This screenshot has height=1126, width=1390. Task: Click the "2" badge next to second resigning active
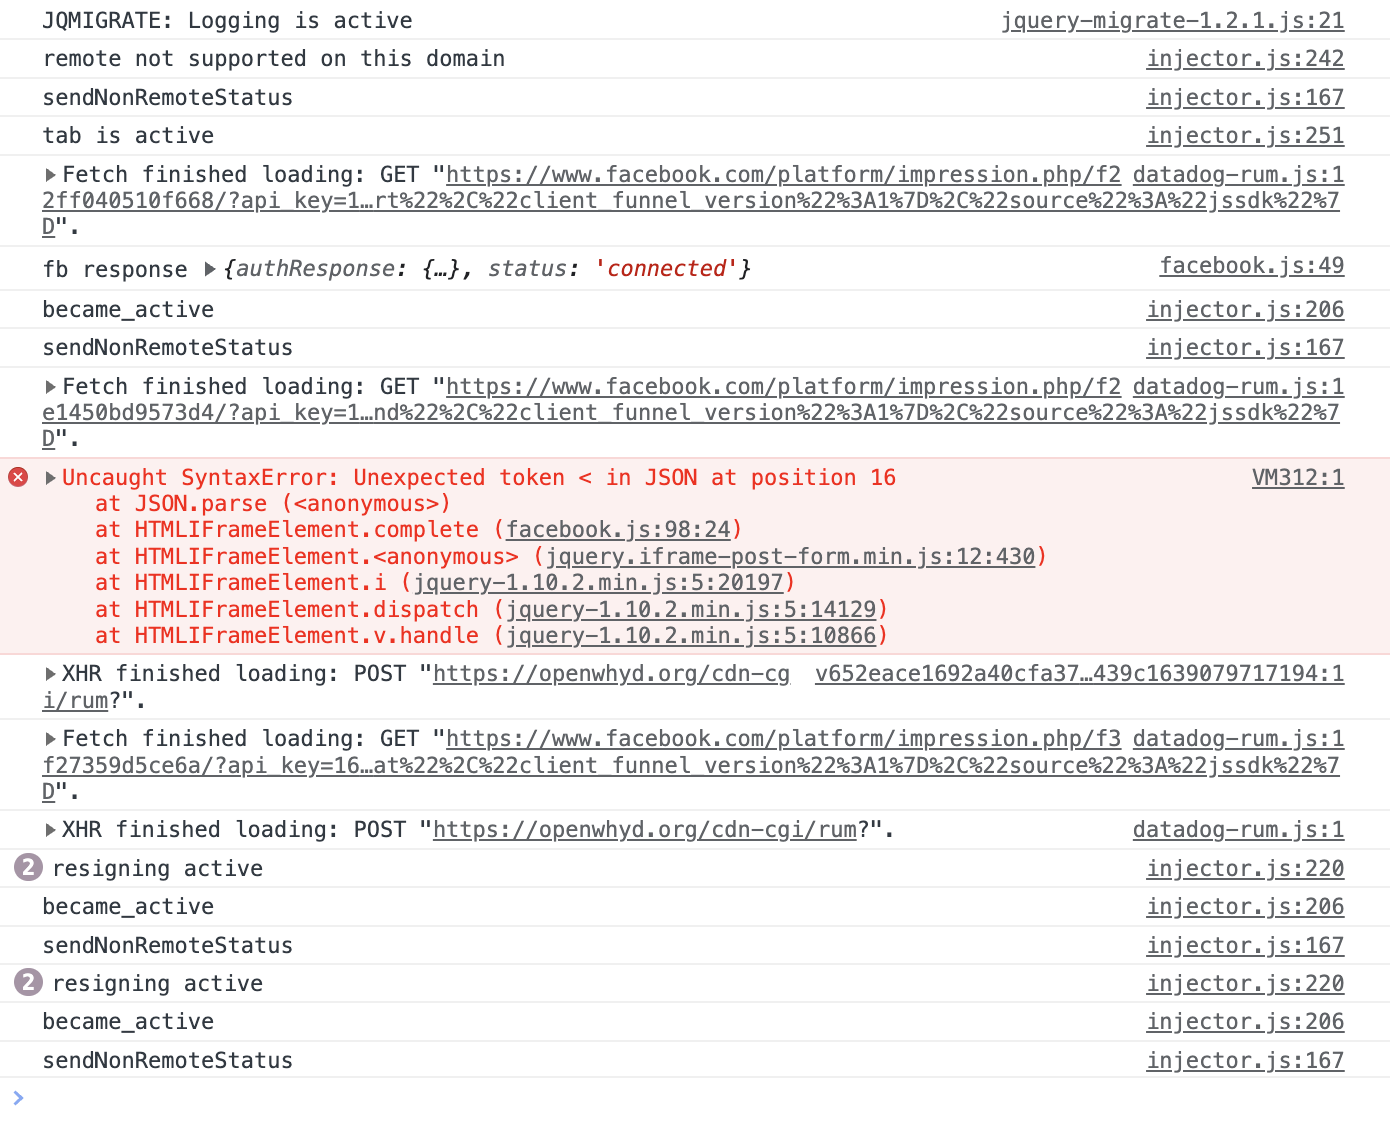click(x=27, y=983)
